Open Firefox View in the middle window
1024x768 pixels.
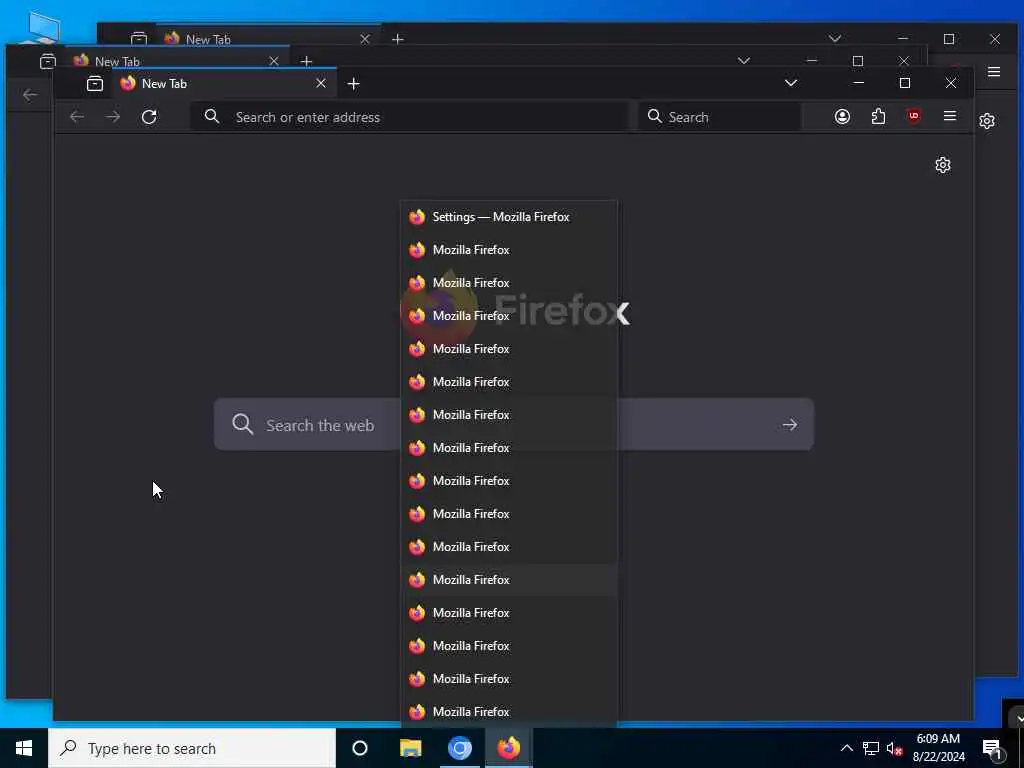(48, 61)
